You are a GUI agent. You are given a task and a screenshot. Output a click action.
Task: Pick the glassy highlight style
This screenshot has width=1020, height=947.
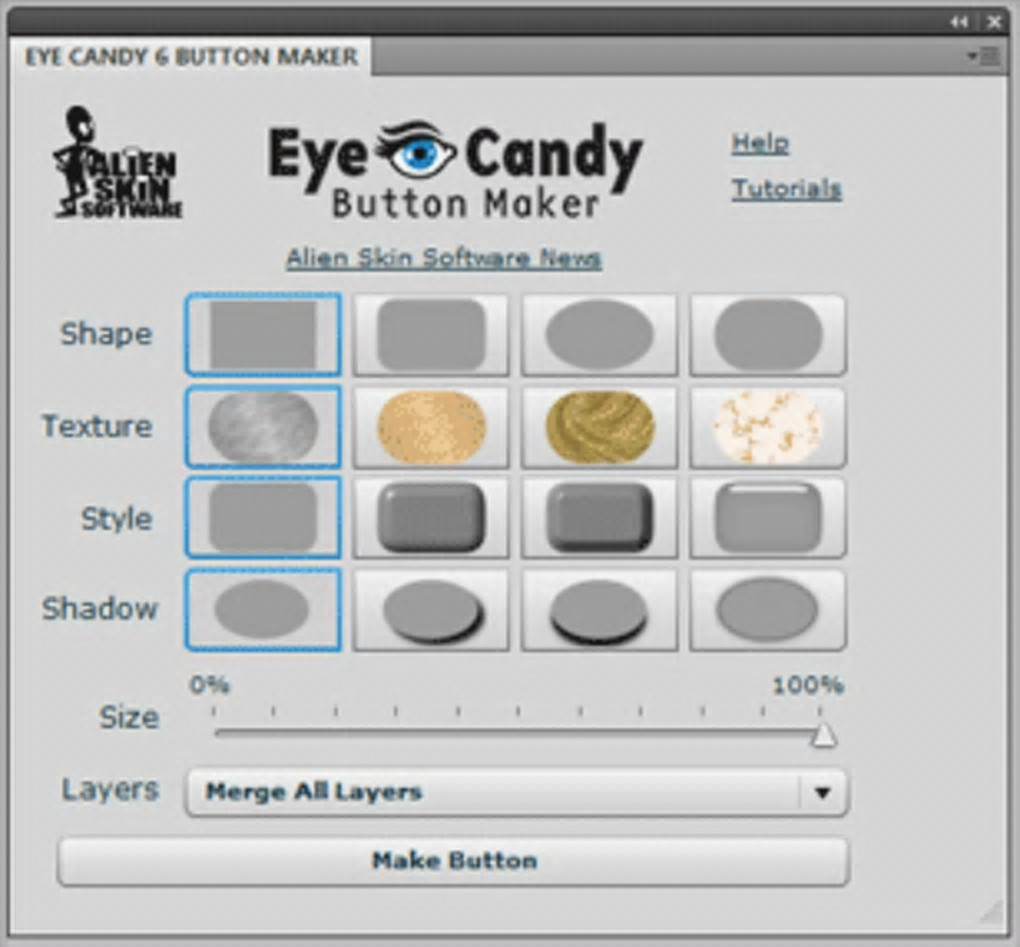pos(768,518)
